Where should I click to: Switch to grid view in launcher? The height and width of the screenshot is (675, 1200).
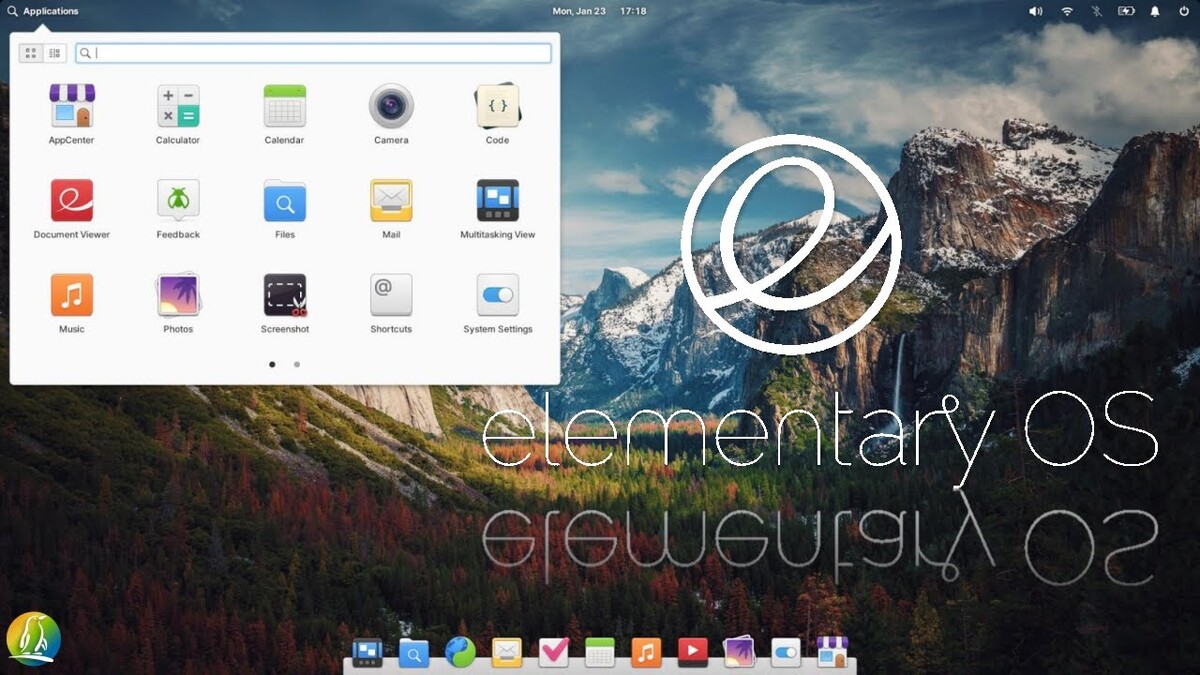pyautogui.click(x=31, y=53)
